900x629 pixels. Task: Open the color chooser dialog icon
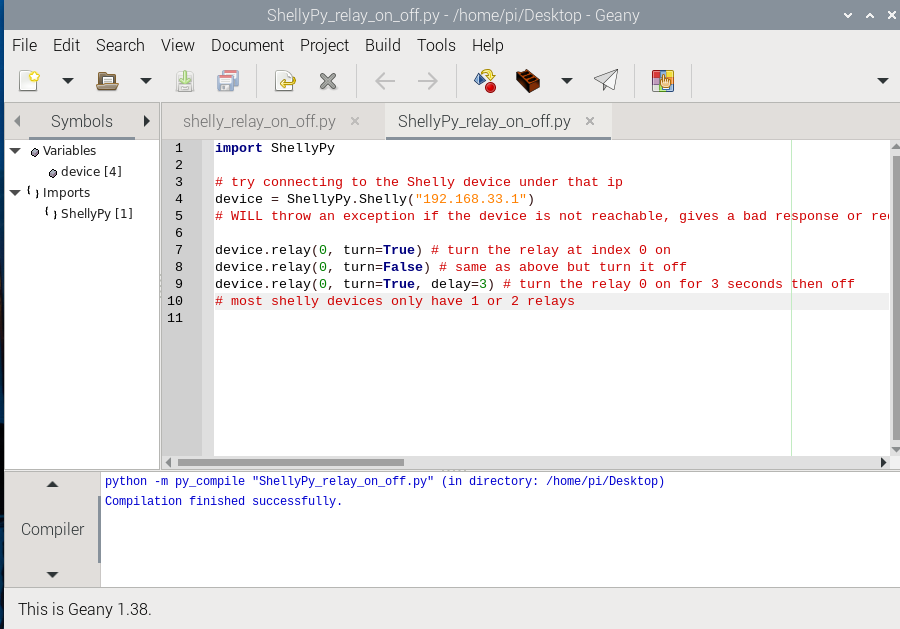663,81
